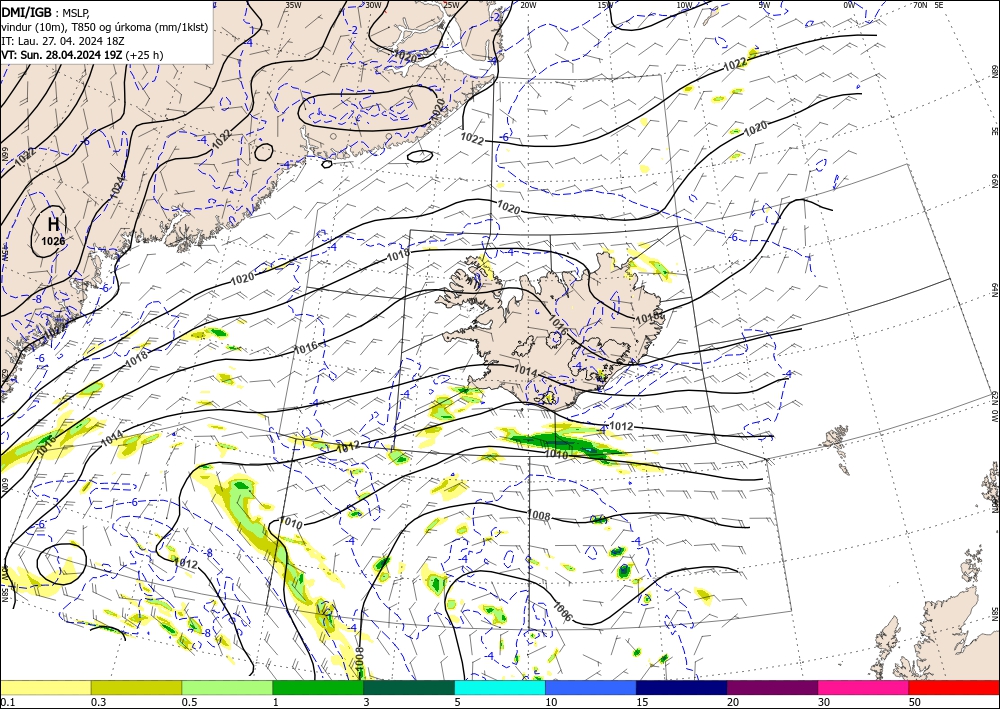
Task: Click the 30W longitude label
Action: tap(373, 5)
